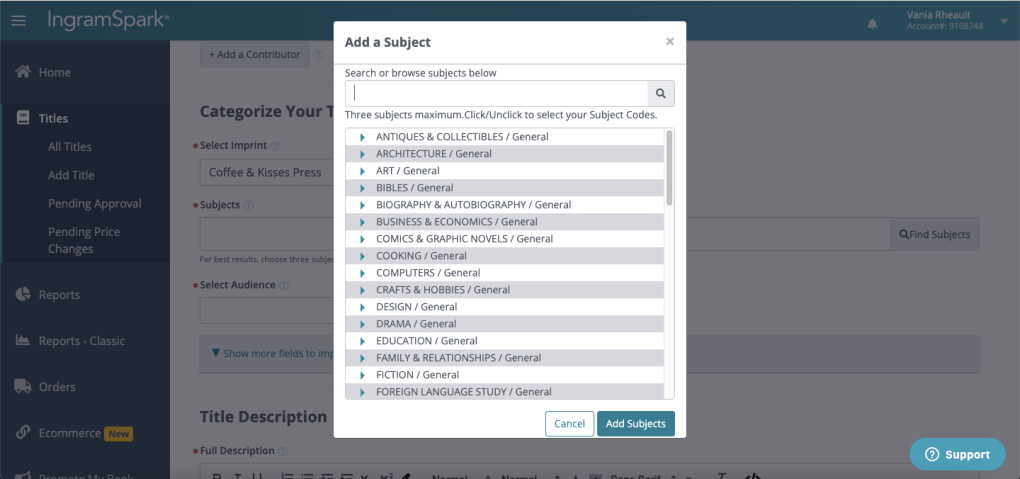Select COMPUTERS / General subject
This screenshot has width=1020, height=479.
(427, 273)
